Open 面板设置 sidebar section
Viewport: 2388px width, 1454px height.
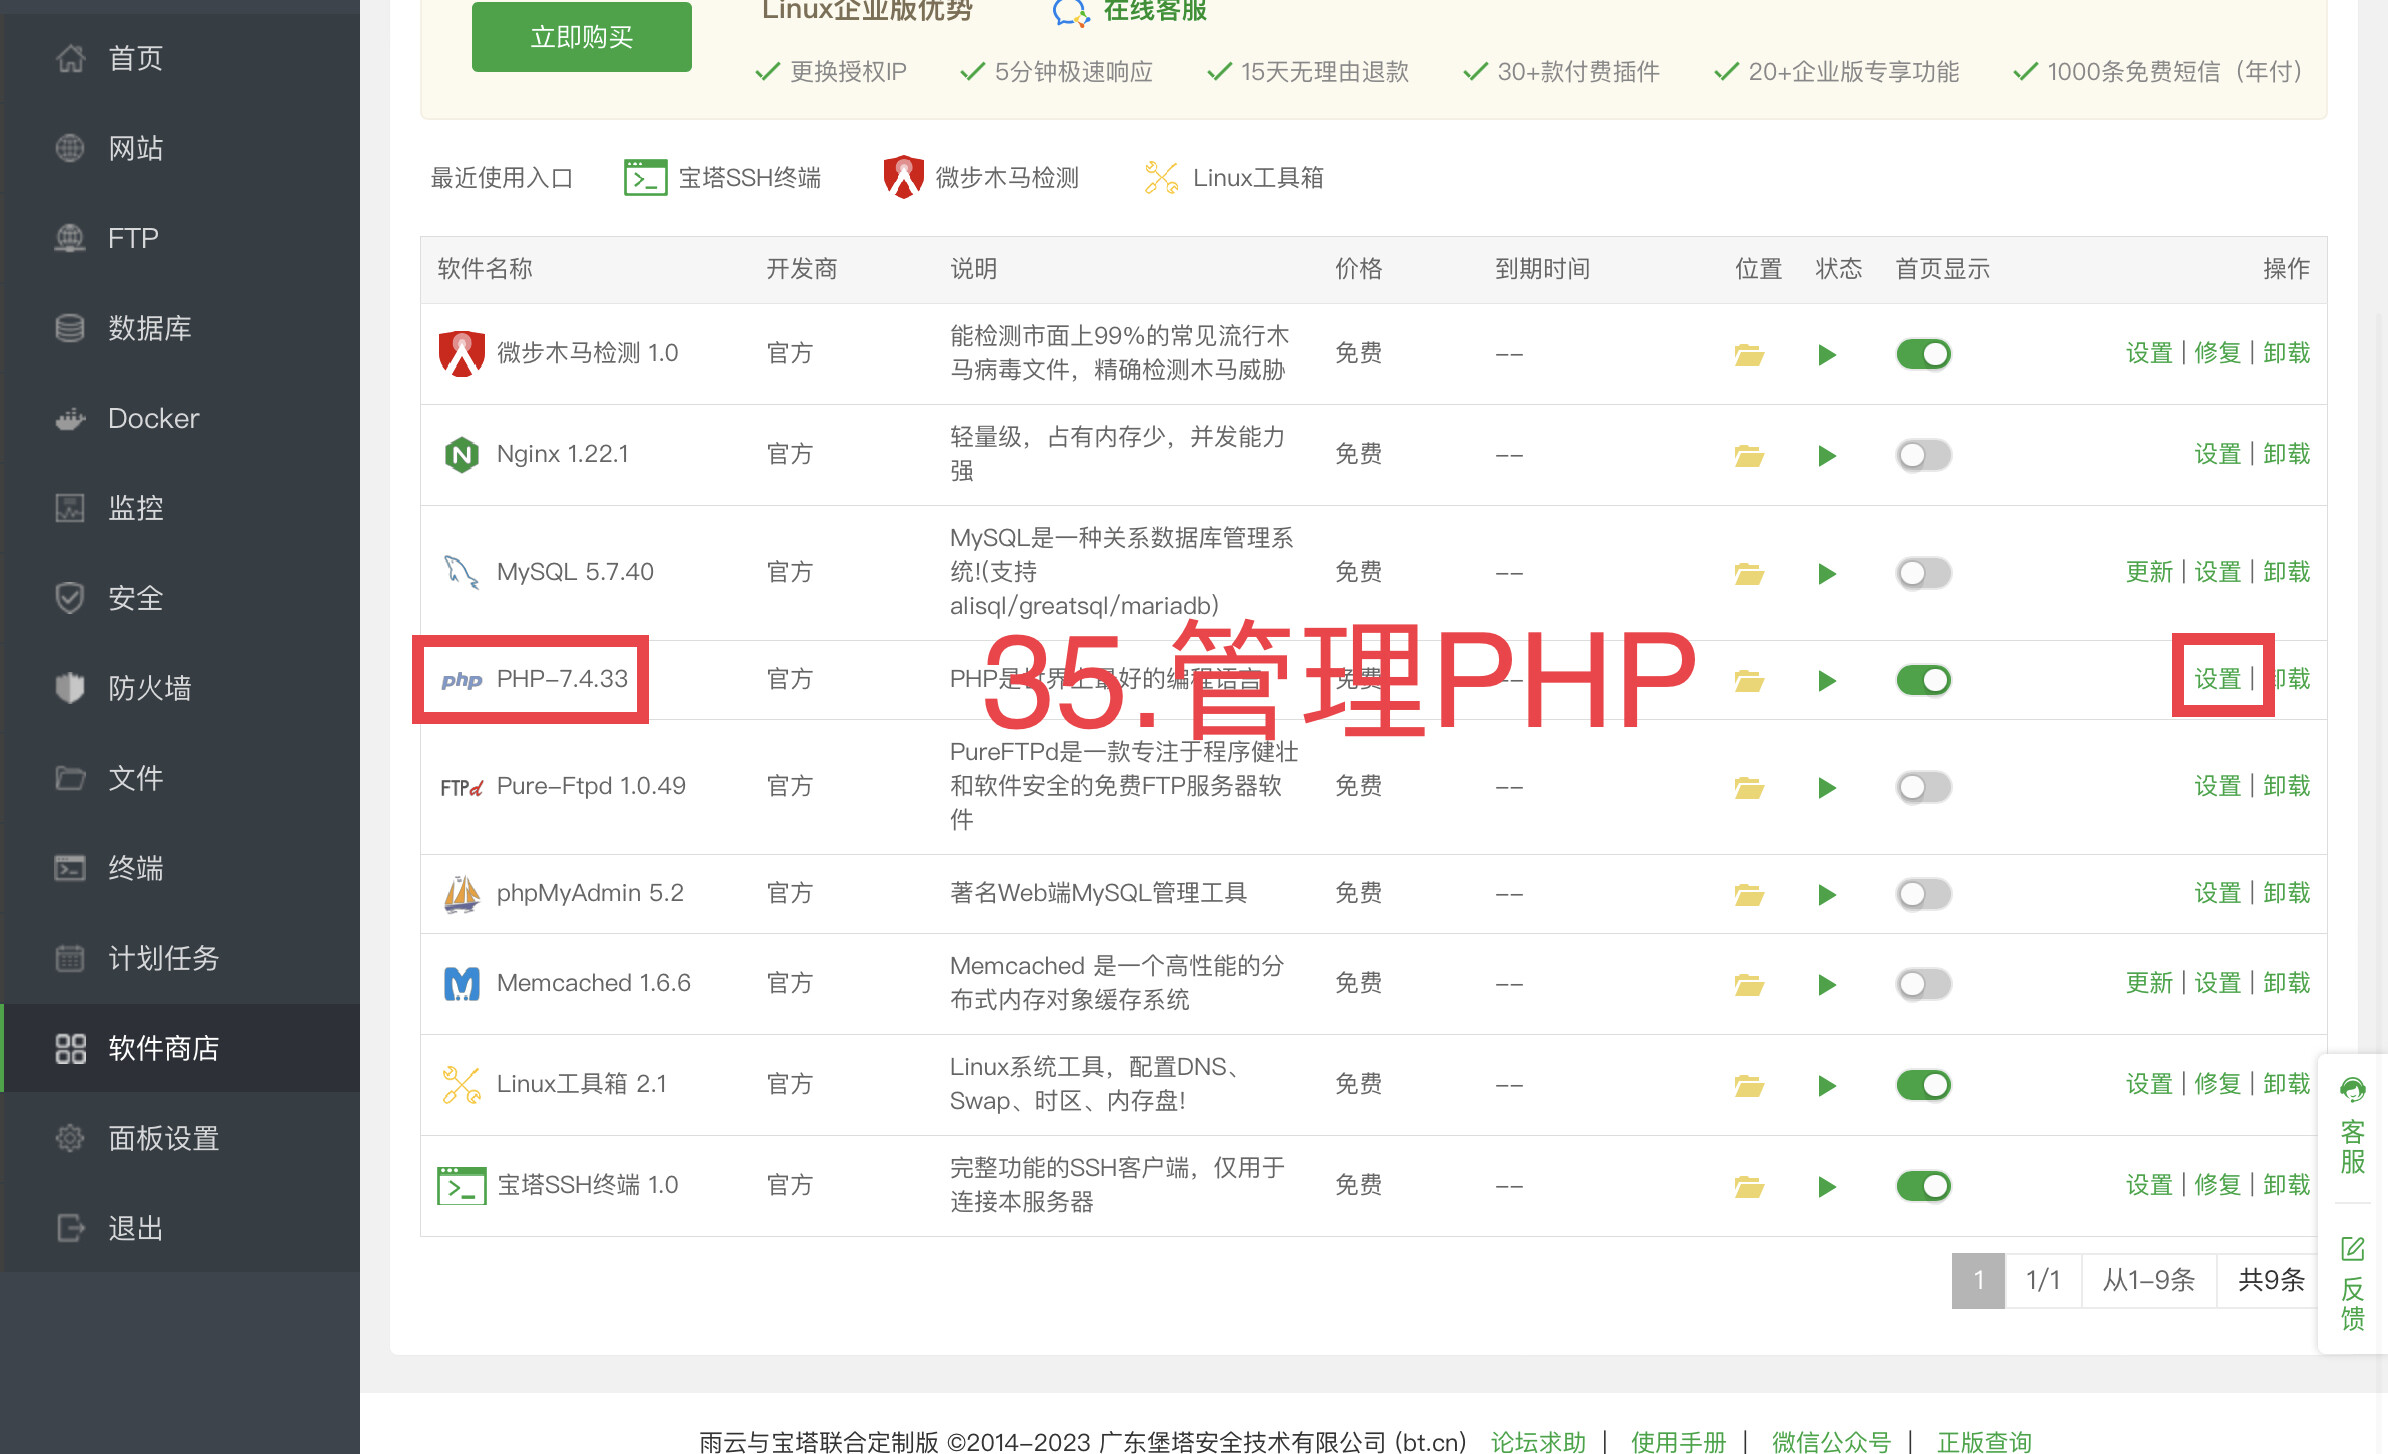click(x=180, y=1138)
